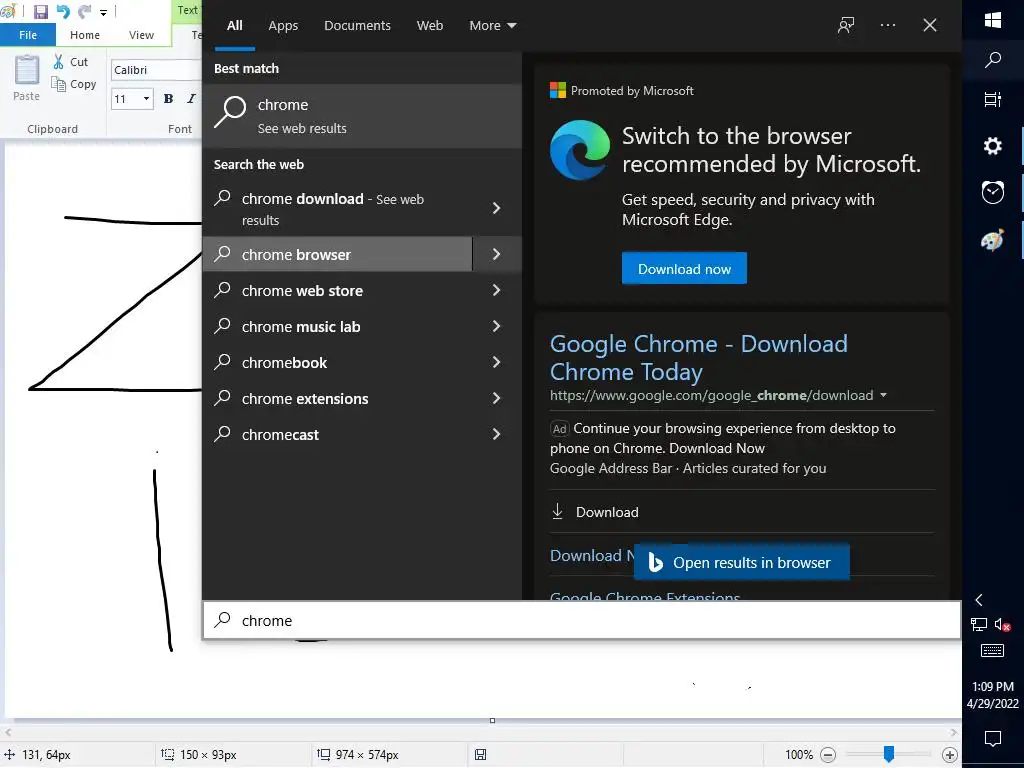
Task: Click the Calibri font name box
Action: 157,70
